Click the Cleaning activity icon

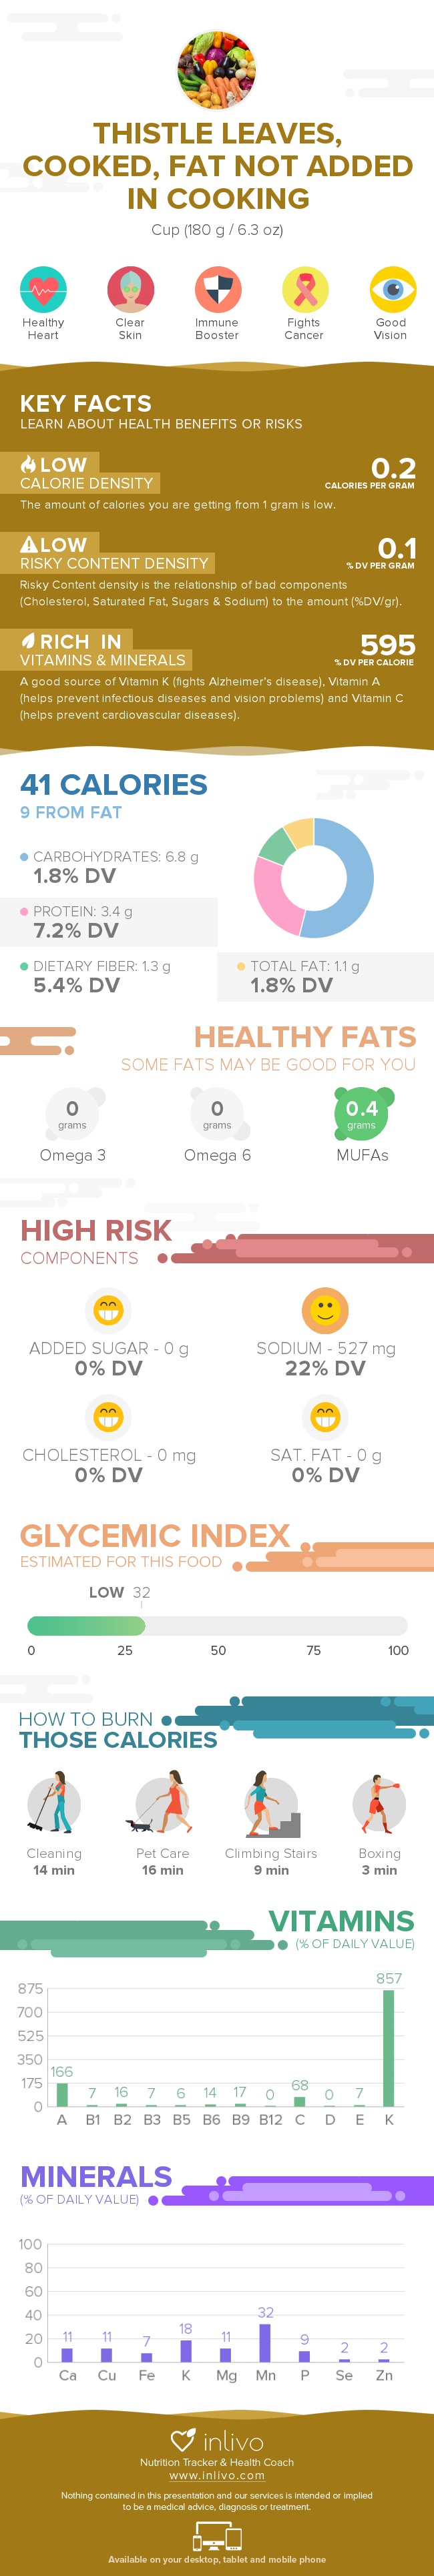point(54,1805)
